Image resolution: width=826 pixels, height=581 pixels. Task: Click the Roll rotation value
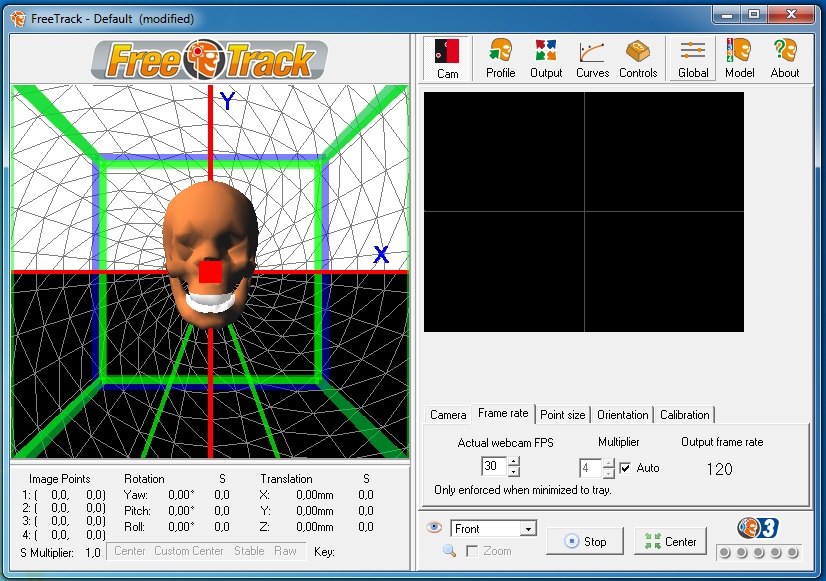click(181, 527)
